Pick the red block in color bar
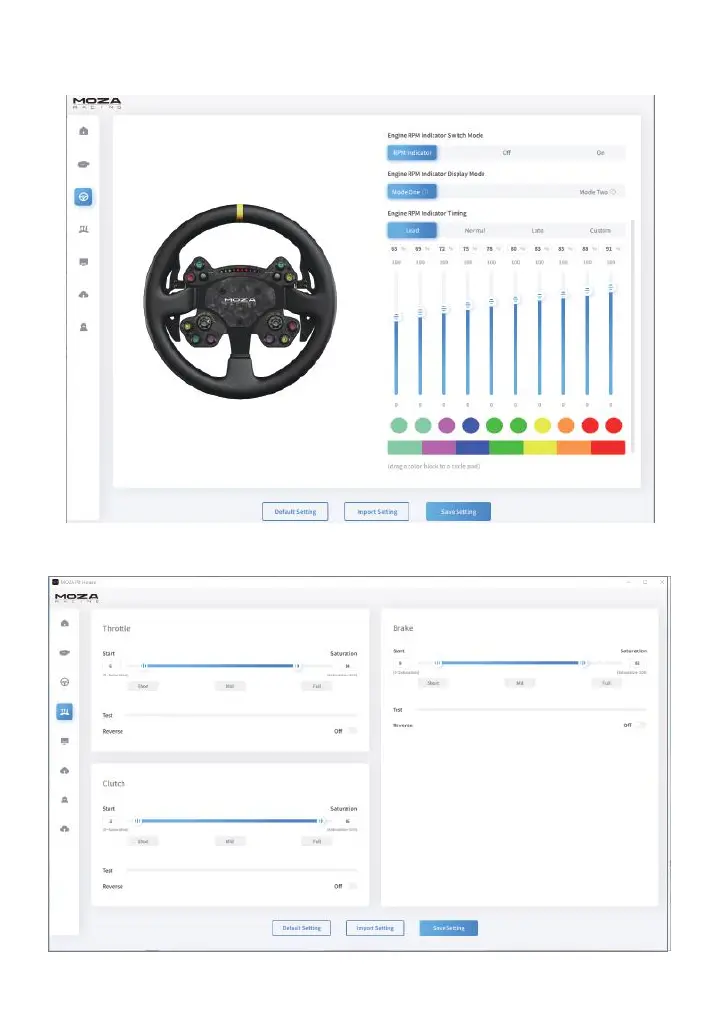Screen dimensions: 719x1021 (608, 447)
